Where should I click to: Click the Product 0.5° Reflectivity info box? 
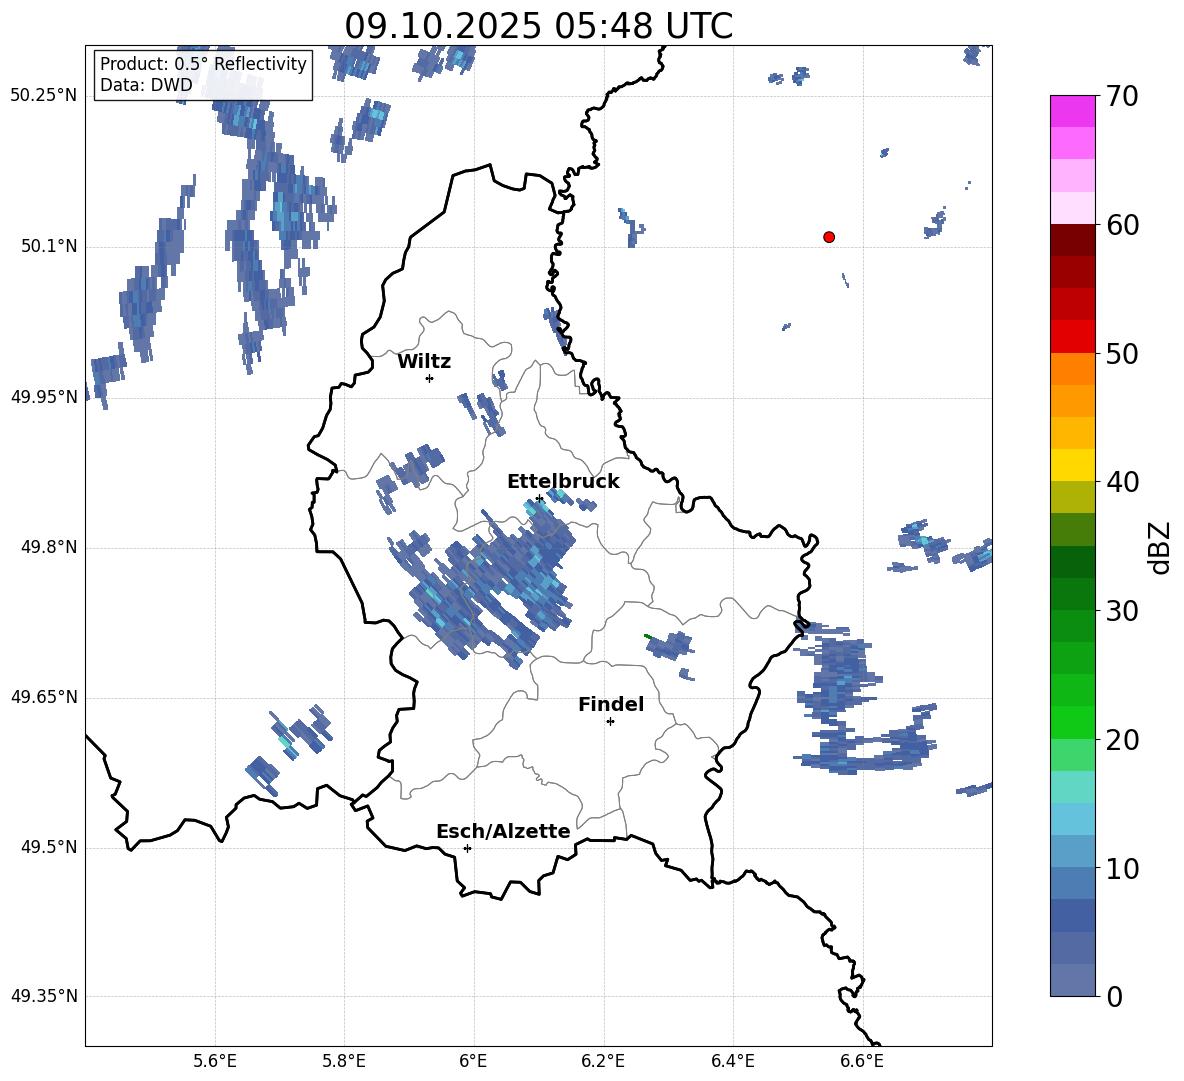pyautogui.click(x=203, y=74)
